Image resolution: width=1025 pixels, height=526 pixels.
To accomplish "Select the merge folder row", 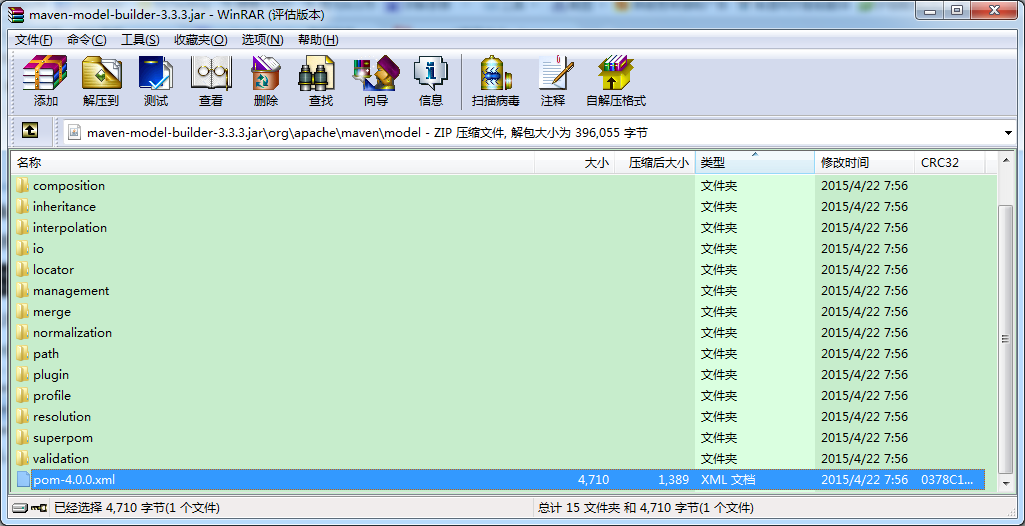I will 500,312.
